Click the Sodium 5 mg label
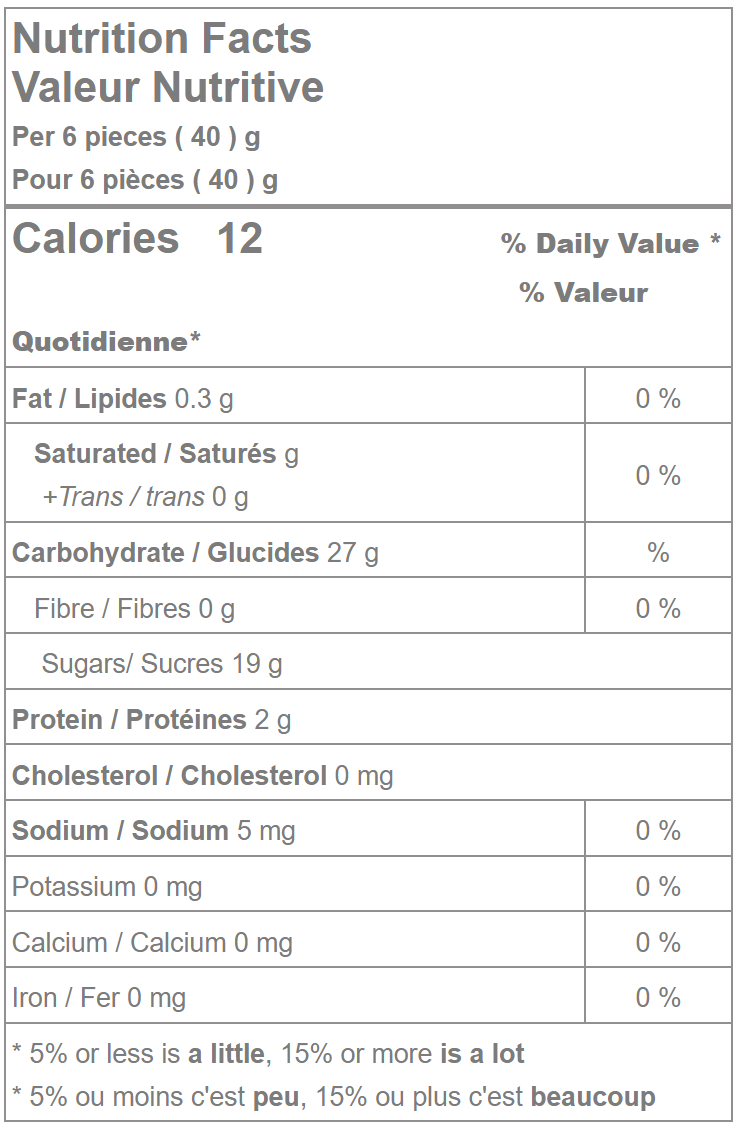This screenshot has height=1128, width=739. pos(153,831)
